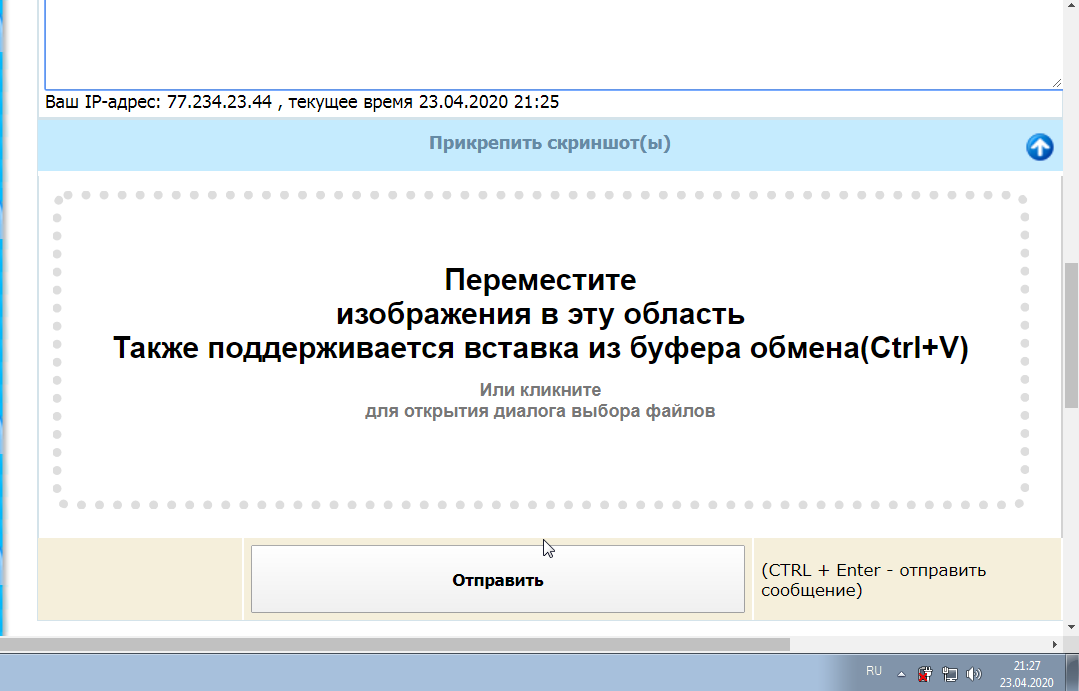The width and height of the screenshot is (1079, 691).
Task: Open the network status tray icon
Action: [949, 674]
